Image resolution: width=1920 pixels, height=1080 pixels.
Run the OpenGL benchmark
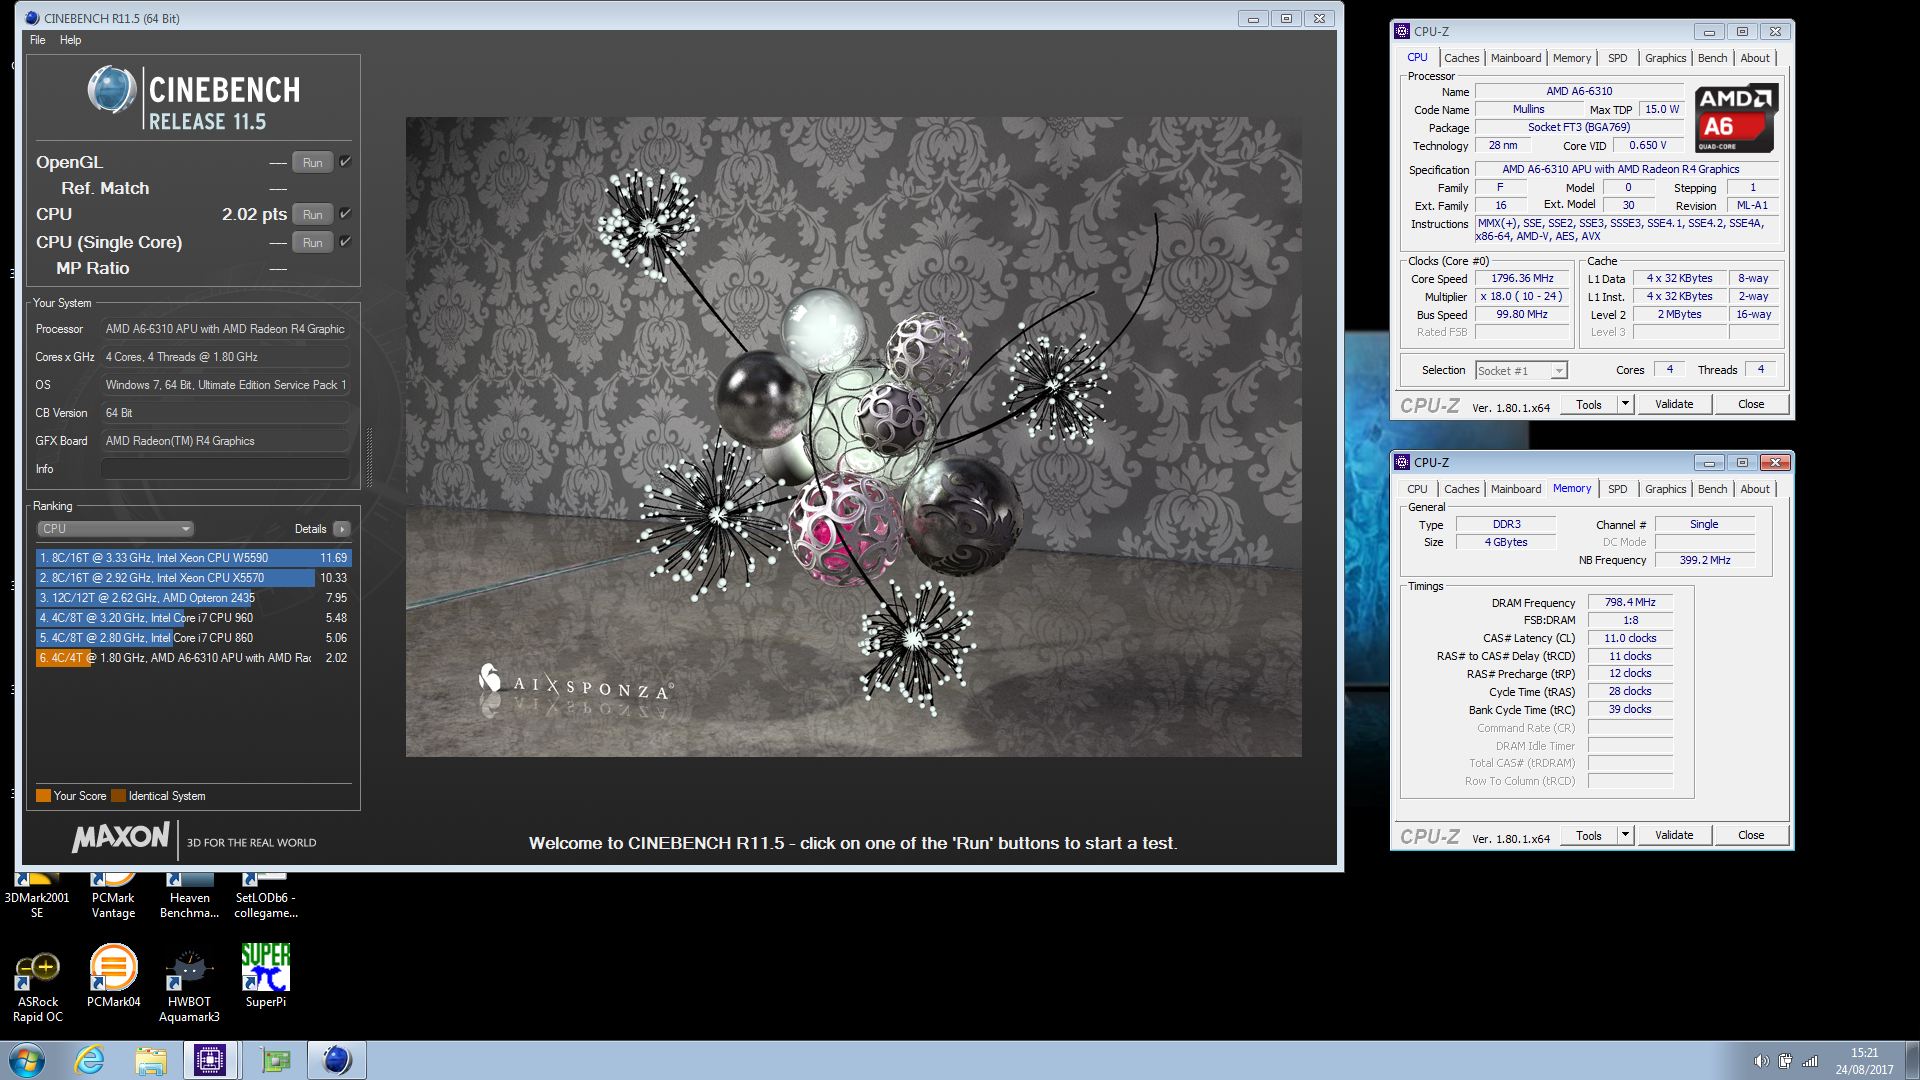click(x=313, y=162)
